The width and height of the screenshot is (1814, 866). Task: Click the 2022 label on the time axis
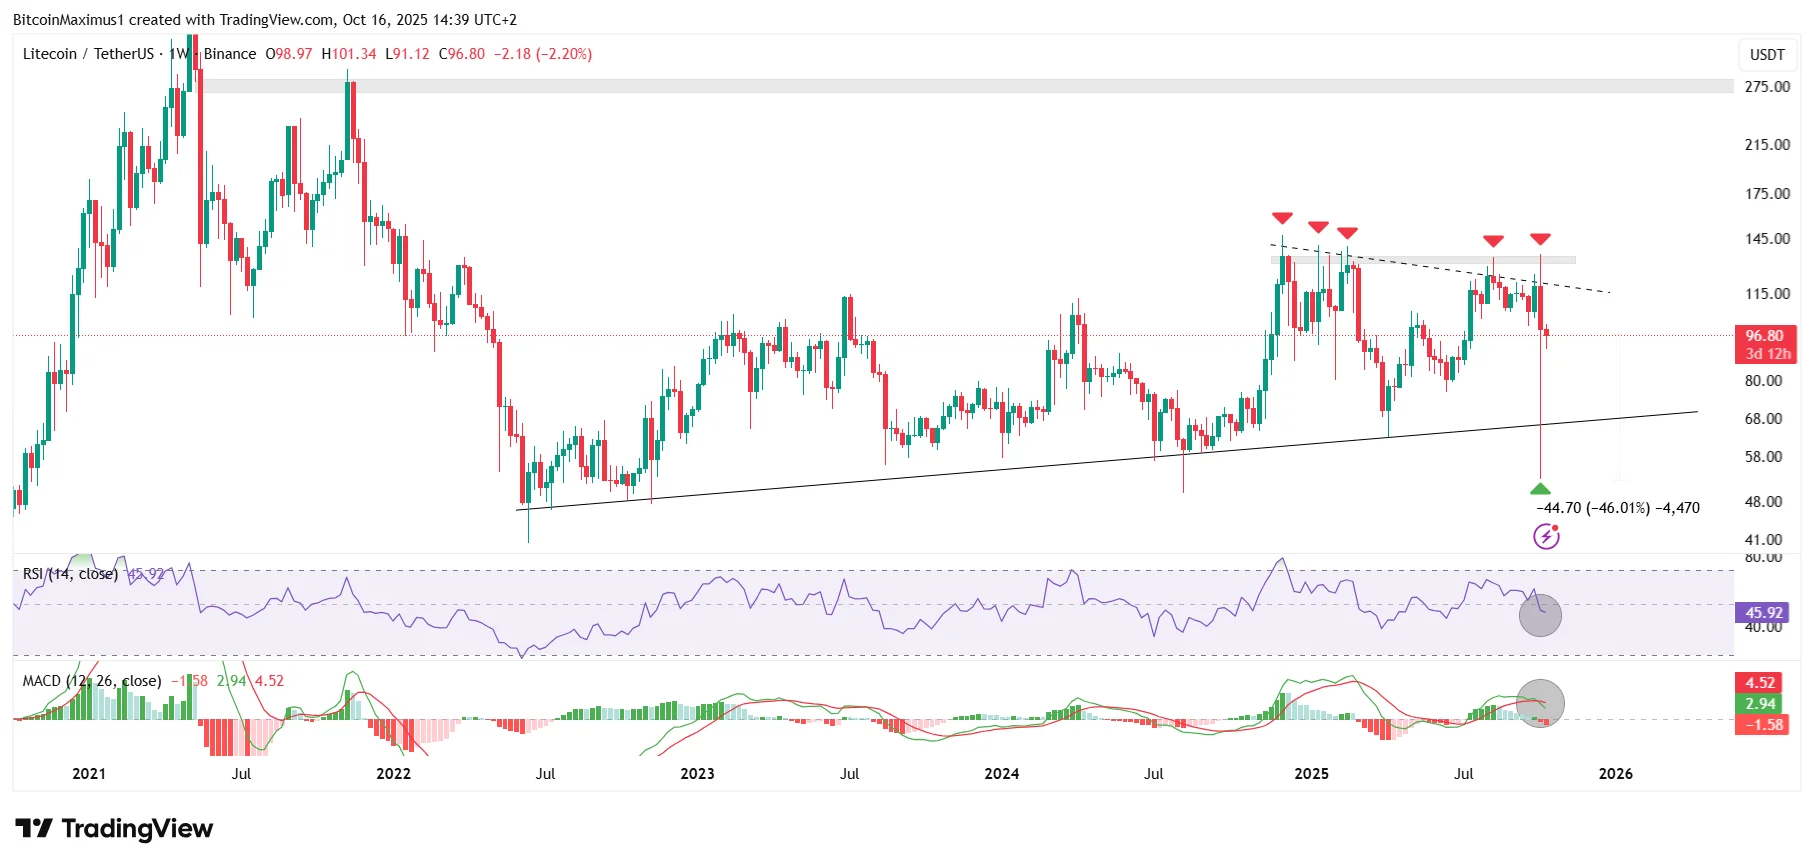(x=393, y=774)
